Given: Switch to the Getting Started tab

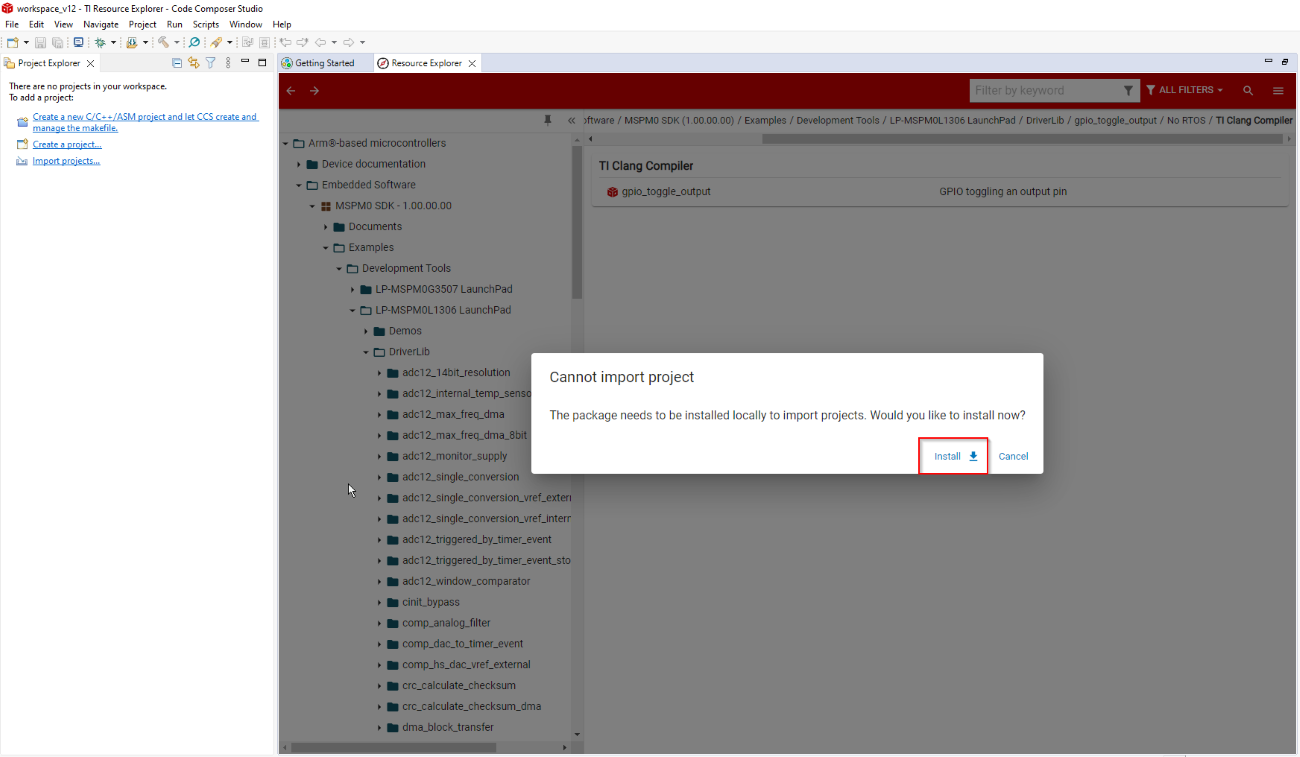Looking at the screenshot, I should tap(318, 63).
